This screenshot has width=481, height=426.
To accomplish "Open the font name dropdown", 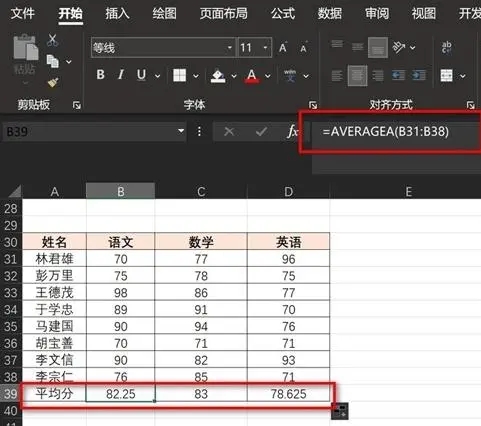I will pos(230,48).
